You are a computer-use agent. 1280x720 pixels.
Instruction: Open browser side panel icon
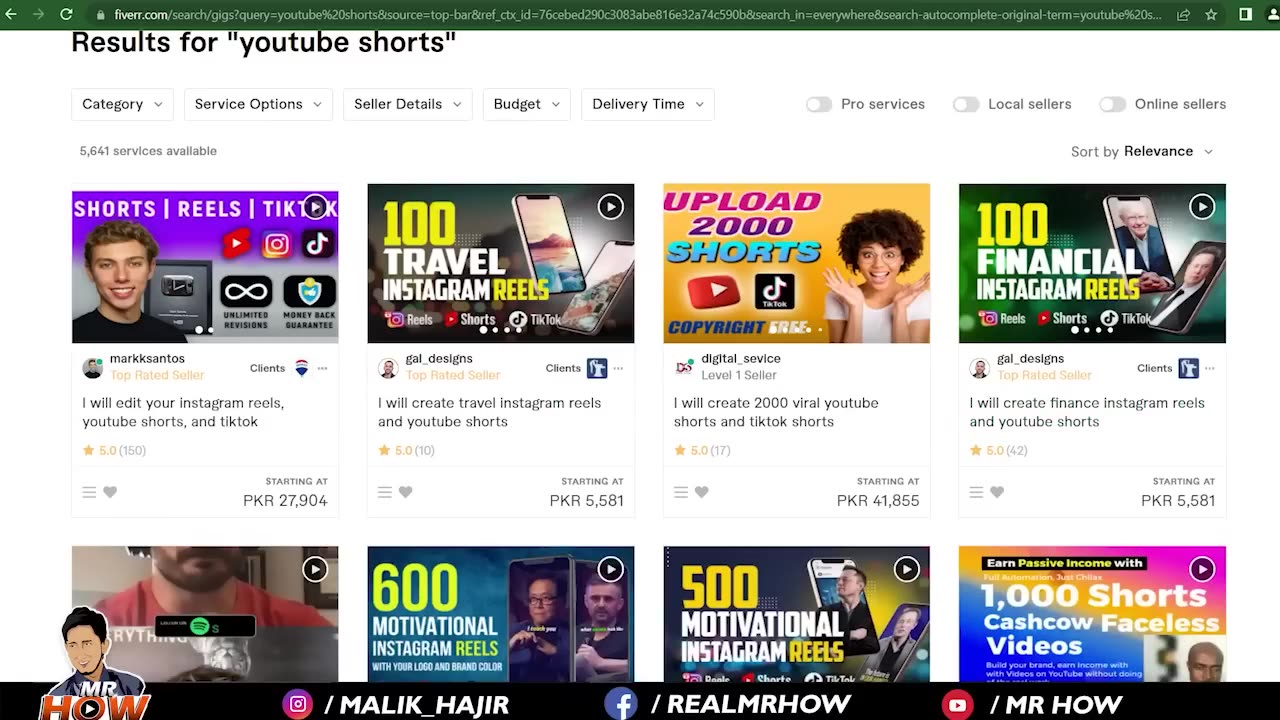(x=1245, y=14)
